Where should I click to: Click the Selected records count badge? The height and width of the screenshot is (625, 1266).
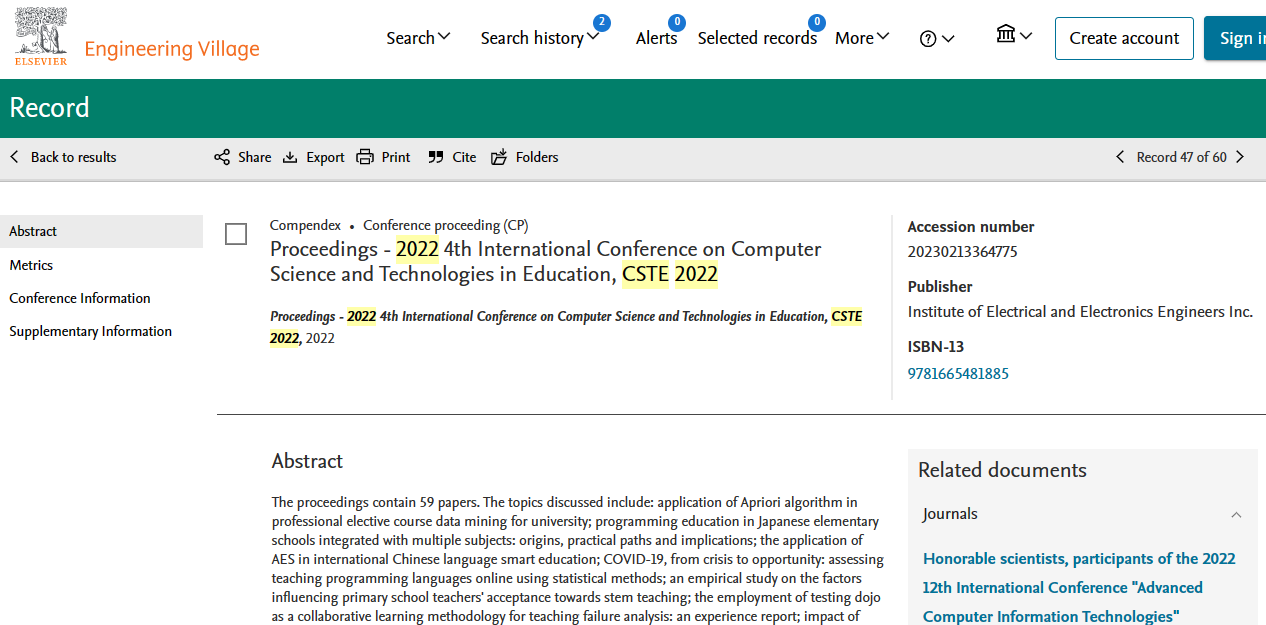817,22
